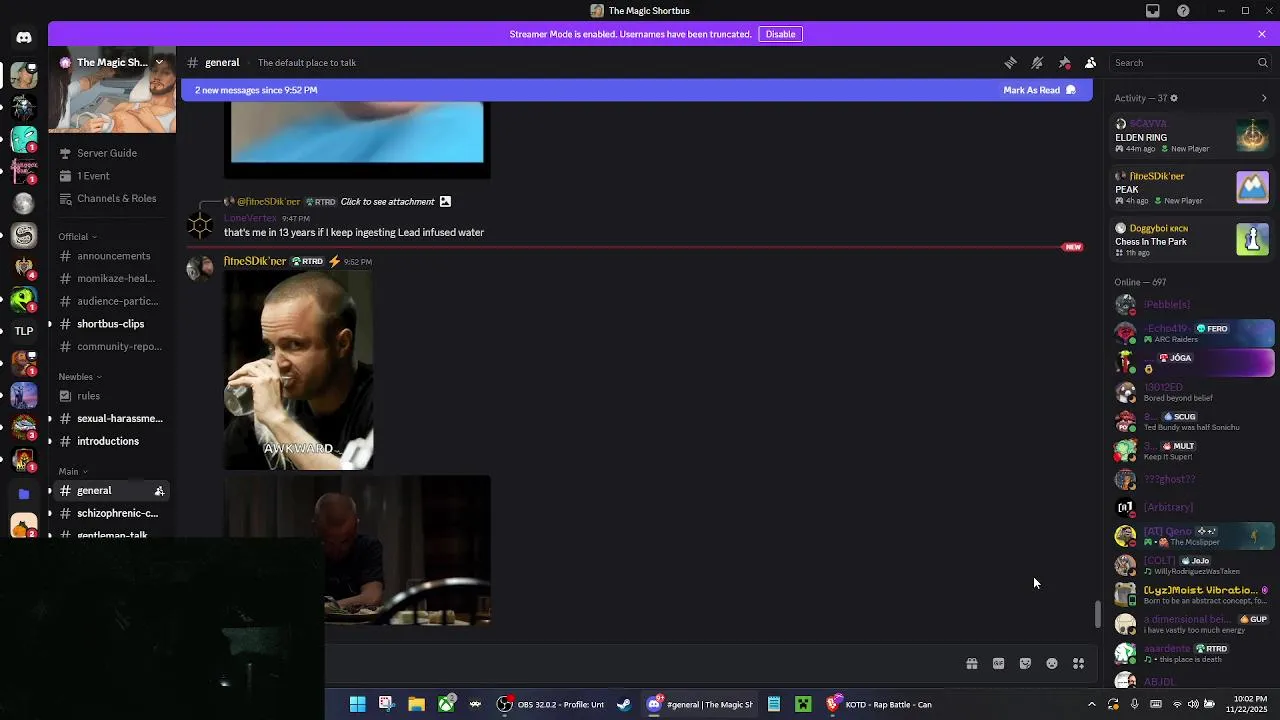Open system tray volume icon
Screen dimensions: 1280x720
click(1193, 705)
